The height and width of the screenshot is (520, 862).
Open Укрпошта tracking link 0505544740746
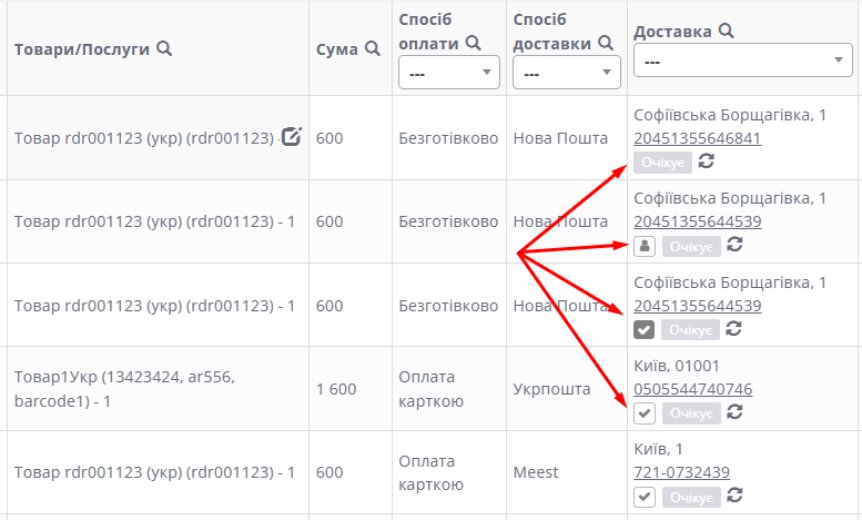[x=693, y=389]
